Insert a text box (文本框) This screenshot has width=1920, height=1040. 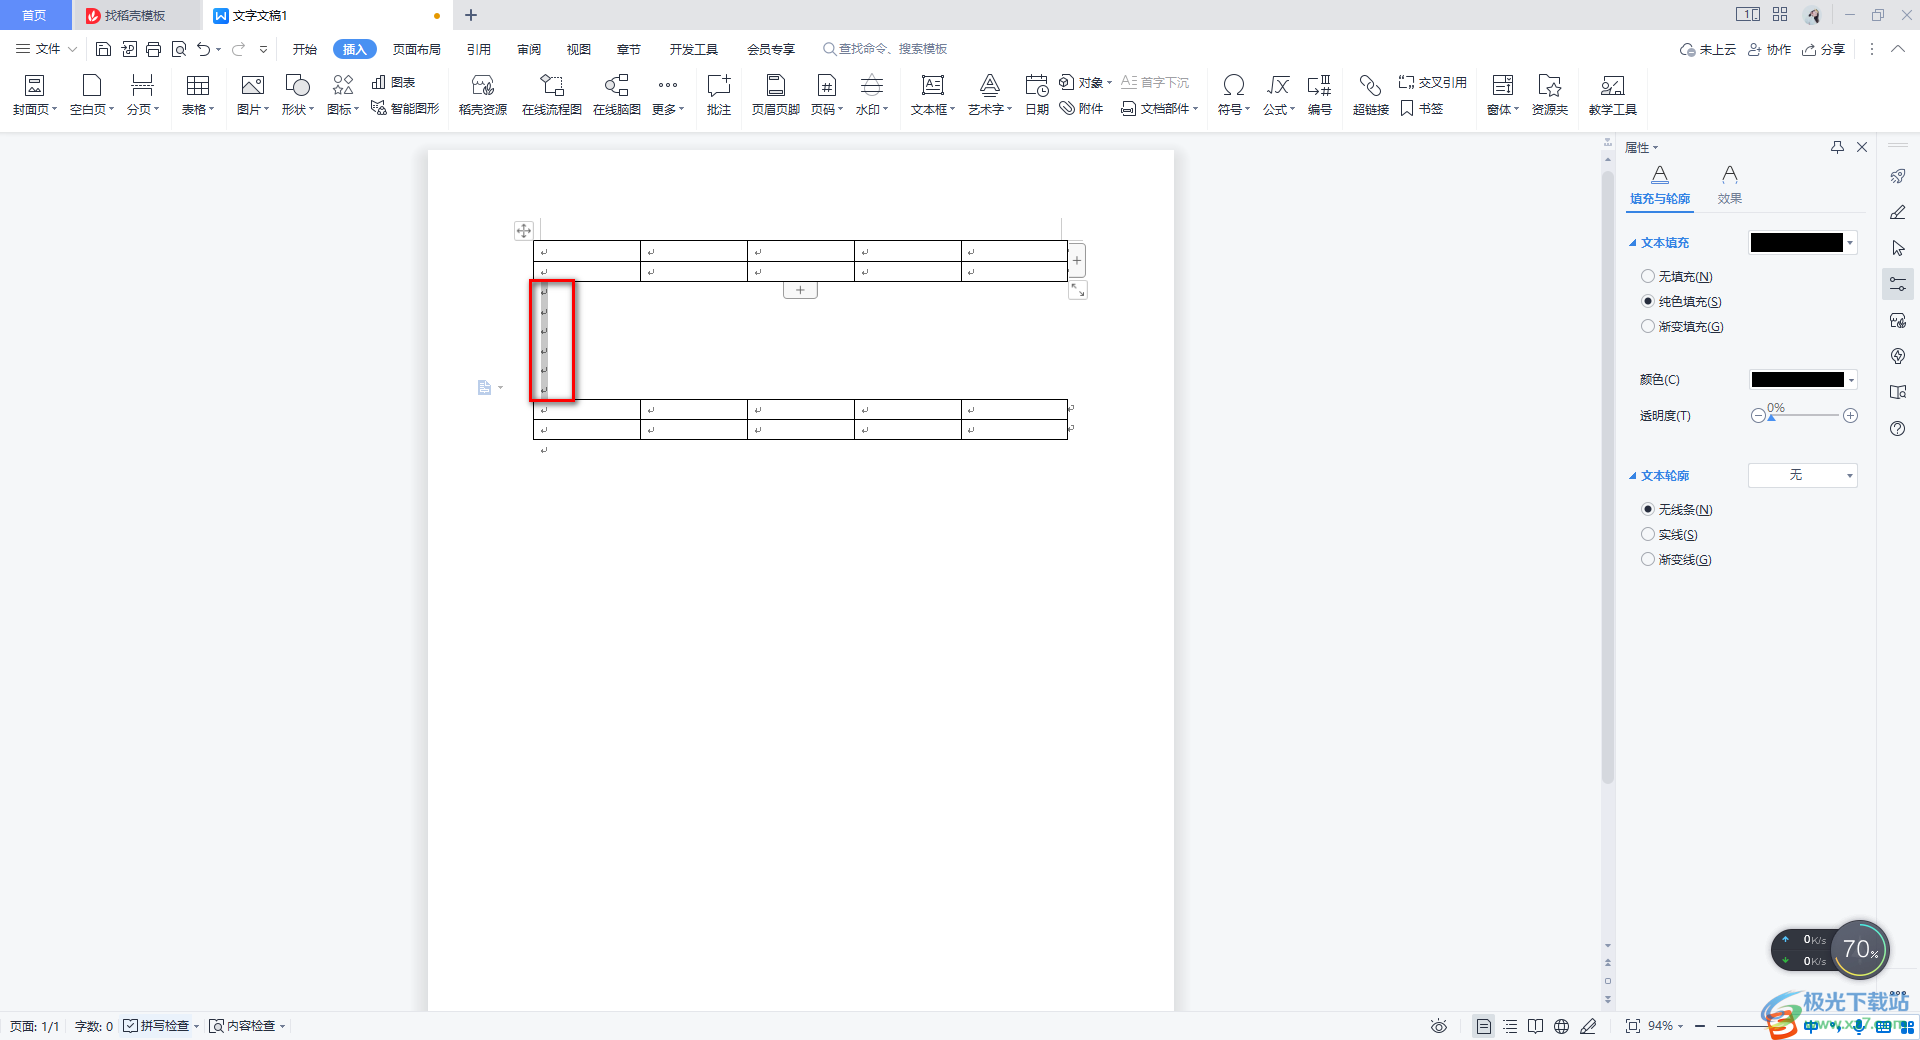tap(933, 96)
